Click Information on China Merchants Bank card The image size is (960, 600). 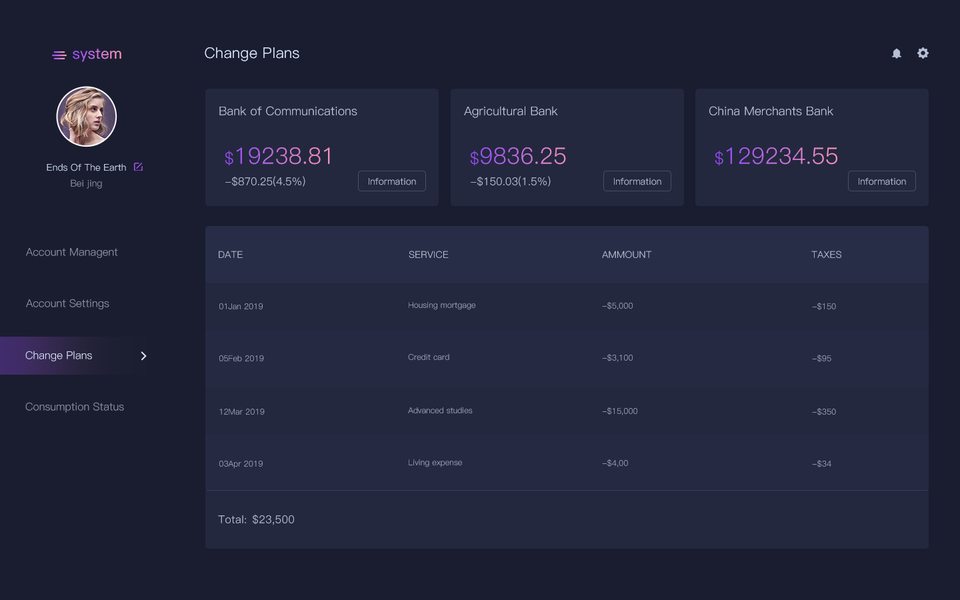(882, 181)
